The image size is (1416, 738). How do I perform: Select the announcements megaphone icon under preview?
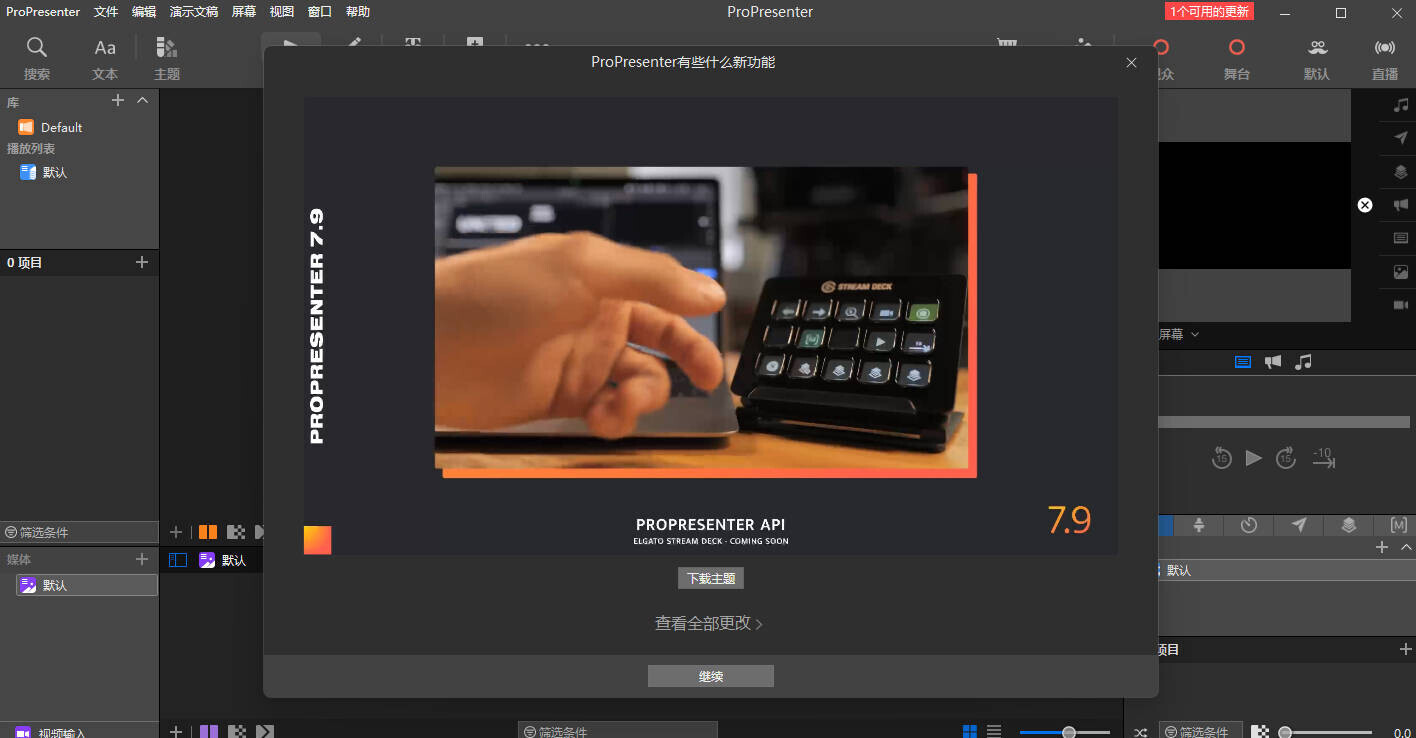point(1273,362)
